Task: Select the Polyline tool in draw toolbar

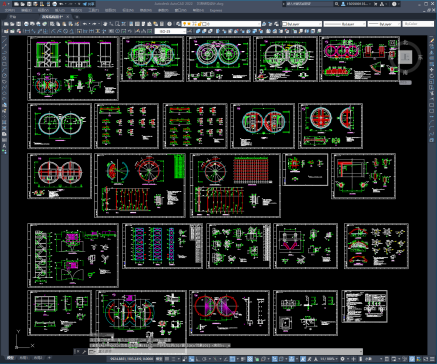Action: [x=4, y=53]
